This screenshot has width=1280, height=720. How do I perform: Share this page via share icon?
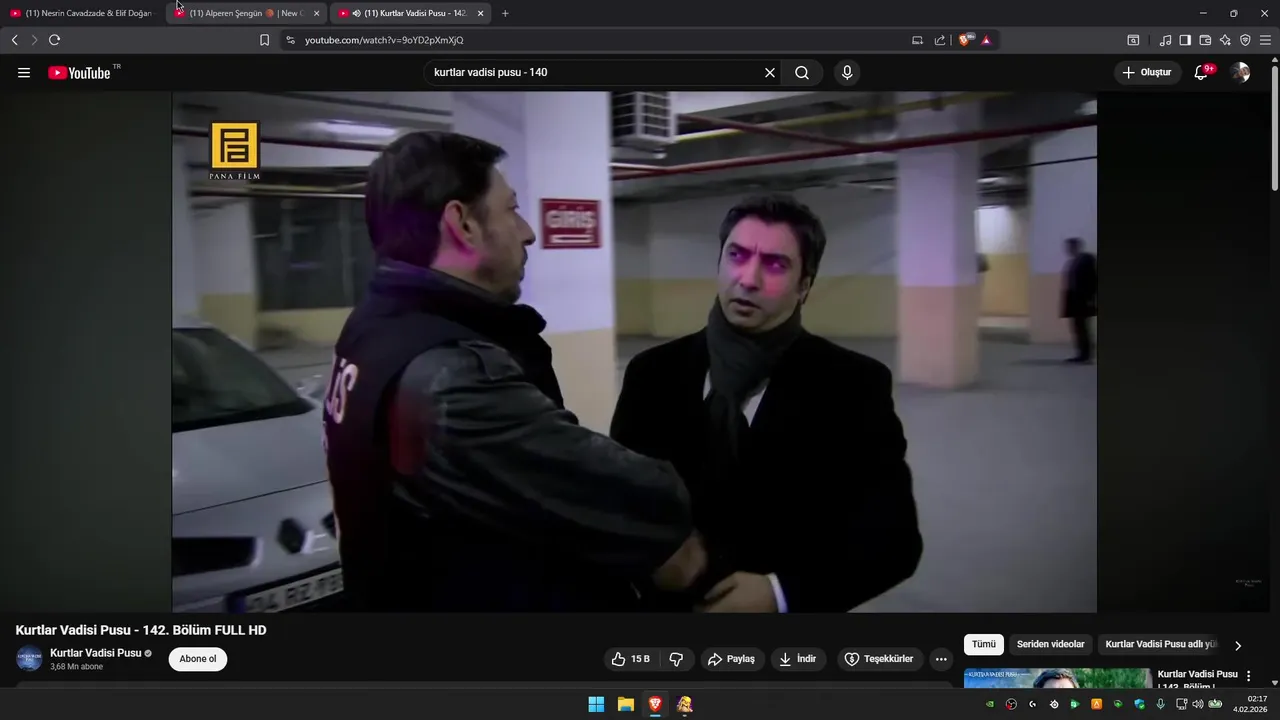click(940, 40)
